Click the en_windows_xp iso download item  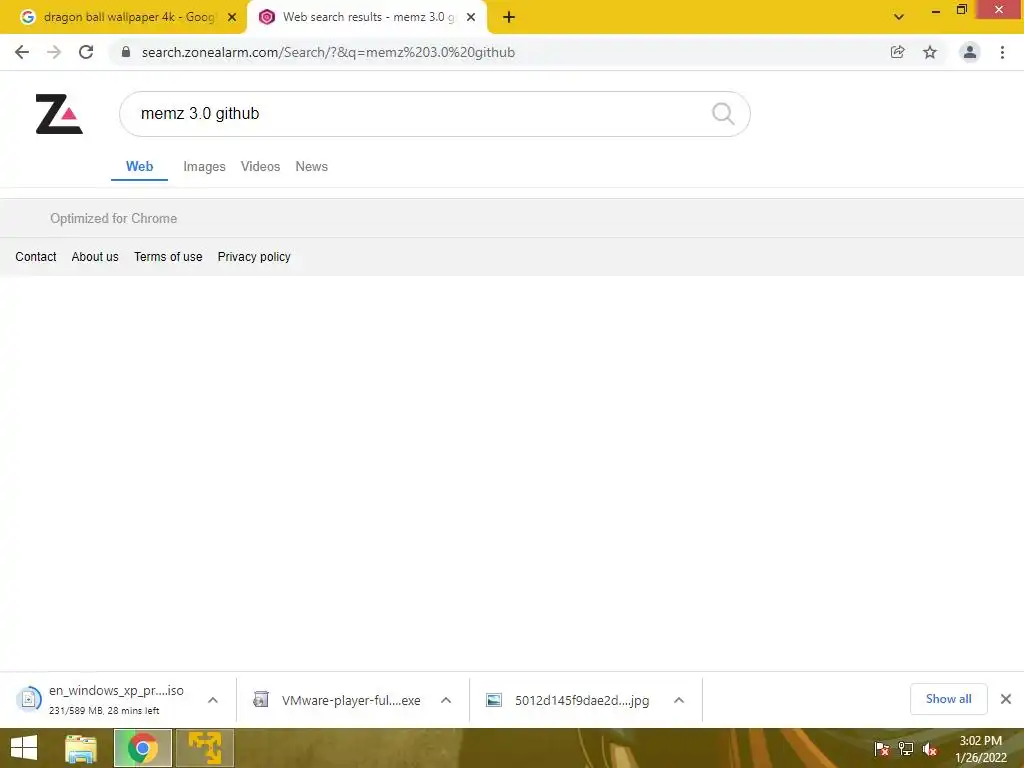pos(116,699)
